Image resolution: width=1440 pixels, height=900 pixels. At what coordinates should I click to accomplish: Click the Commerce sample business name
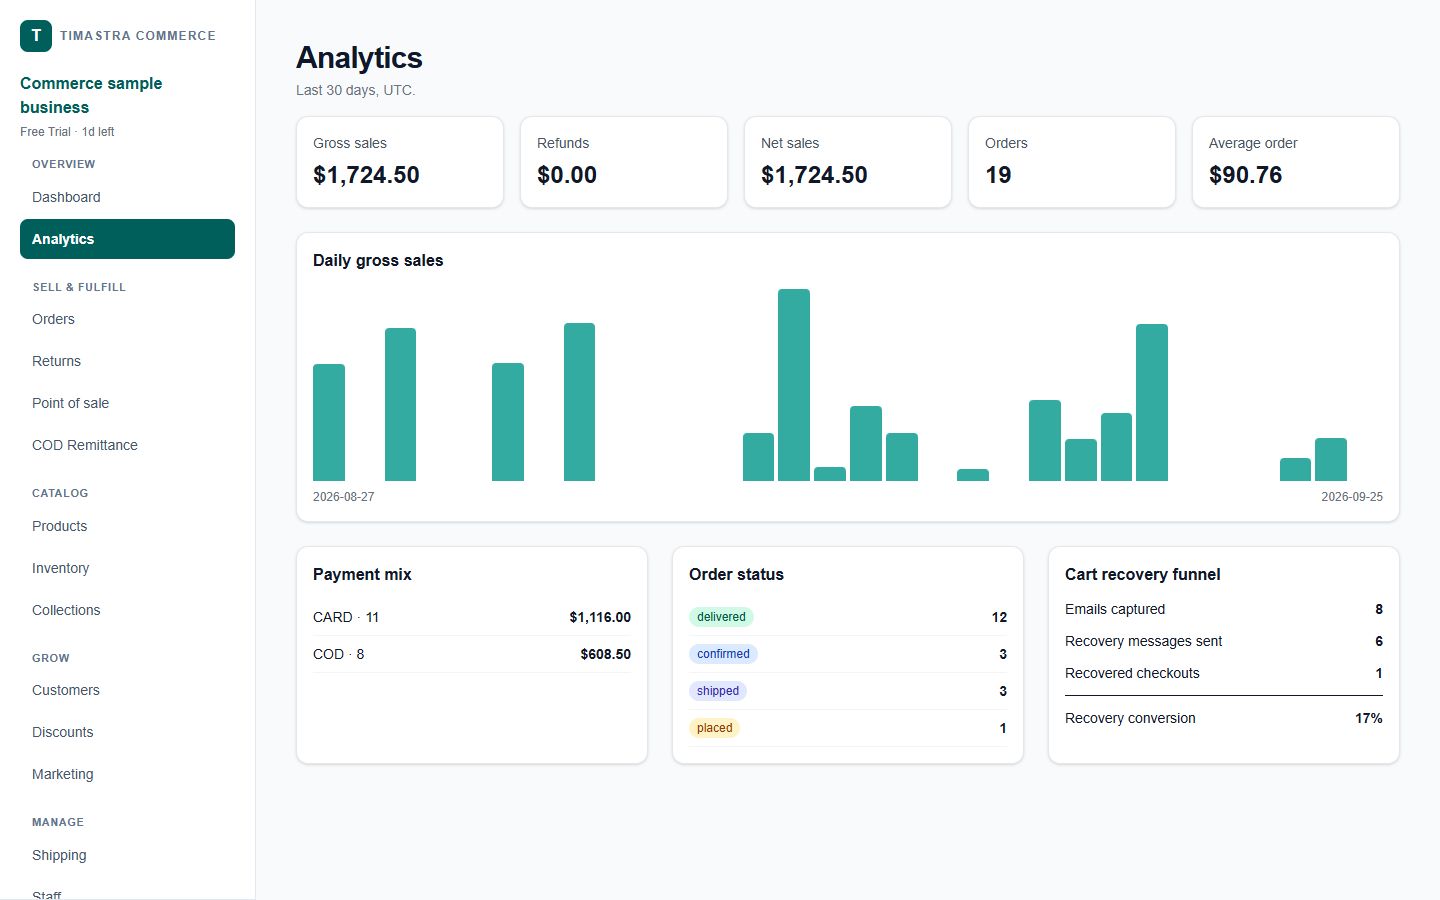91,95
